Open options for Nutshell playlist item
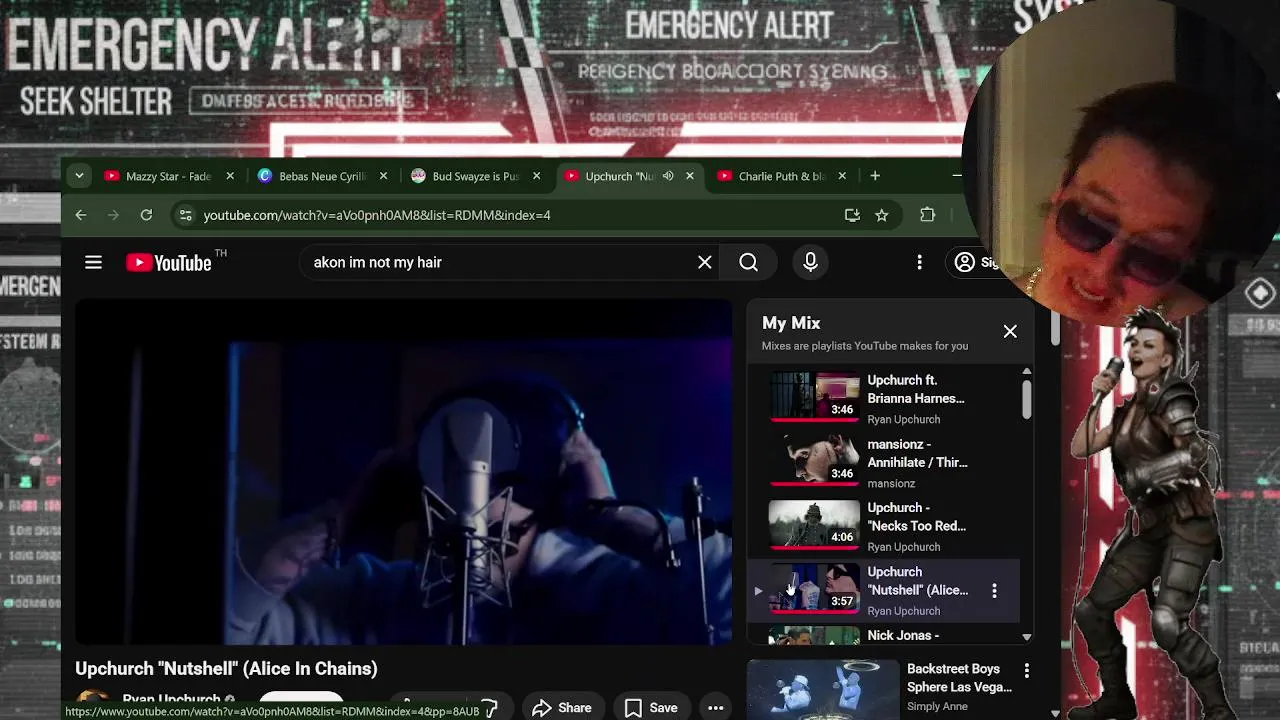1280x720 pixels. (994, 591)
